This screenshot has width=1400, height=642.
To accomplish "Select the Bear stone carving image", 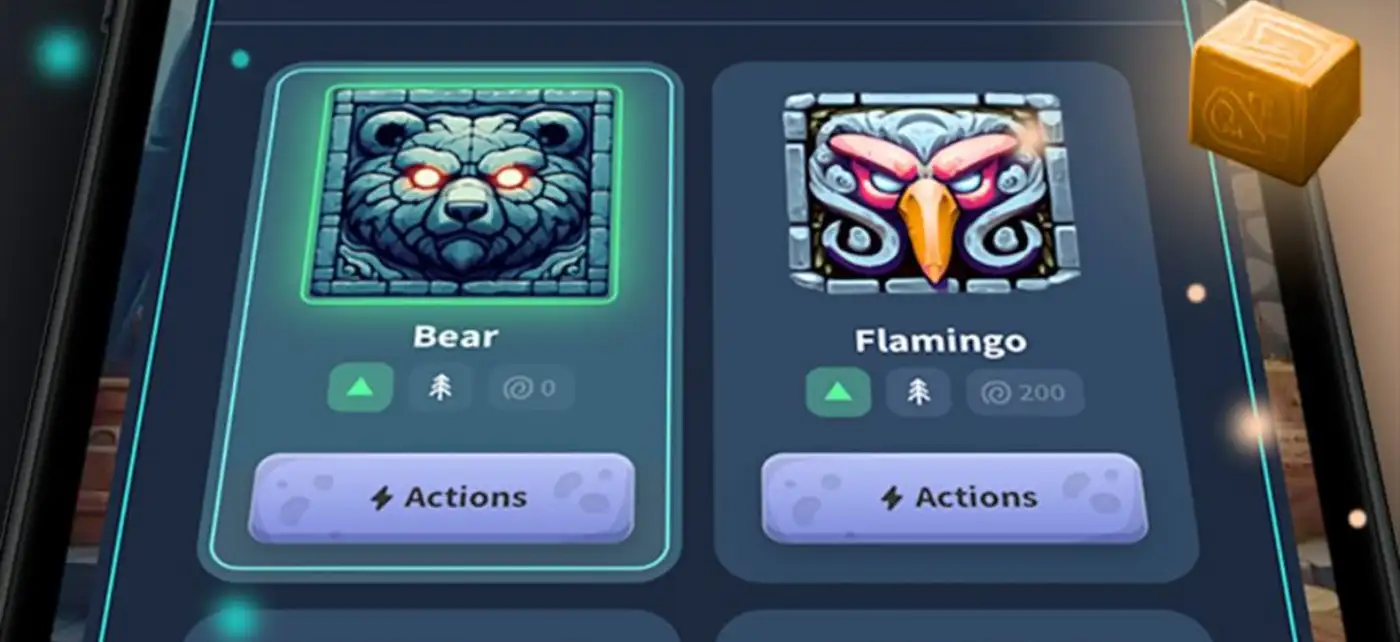I will [x=461, y=193].
